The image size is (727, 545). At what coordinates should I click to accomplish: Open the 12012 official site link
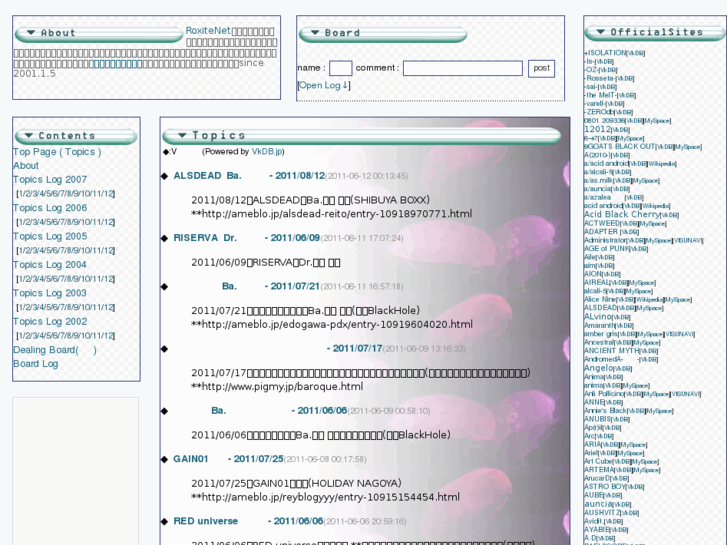tap(597, 129)
